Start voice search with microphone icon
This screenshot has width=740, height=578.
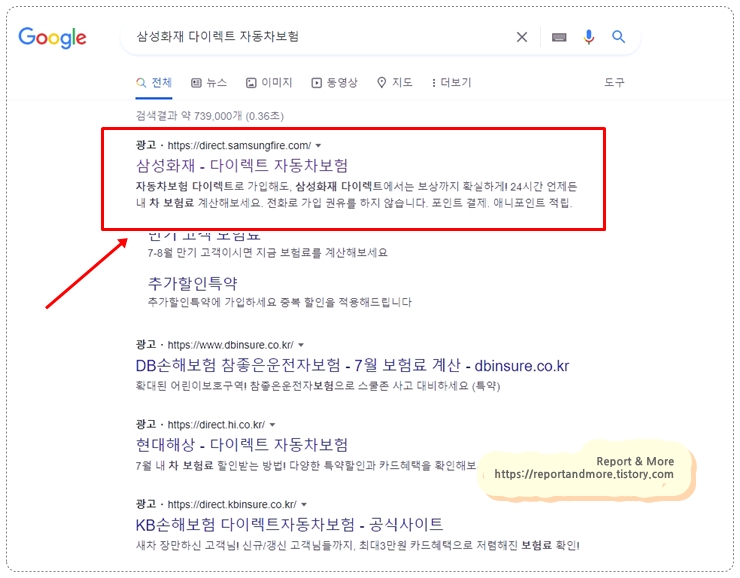pyautogui.click(x=589, y=37)
